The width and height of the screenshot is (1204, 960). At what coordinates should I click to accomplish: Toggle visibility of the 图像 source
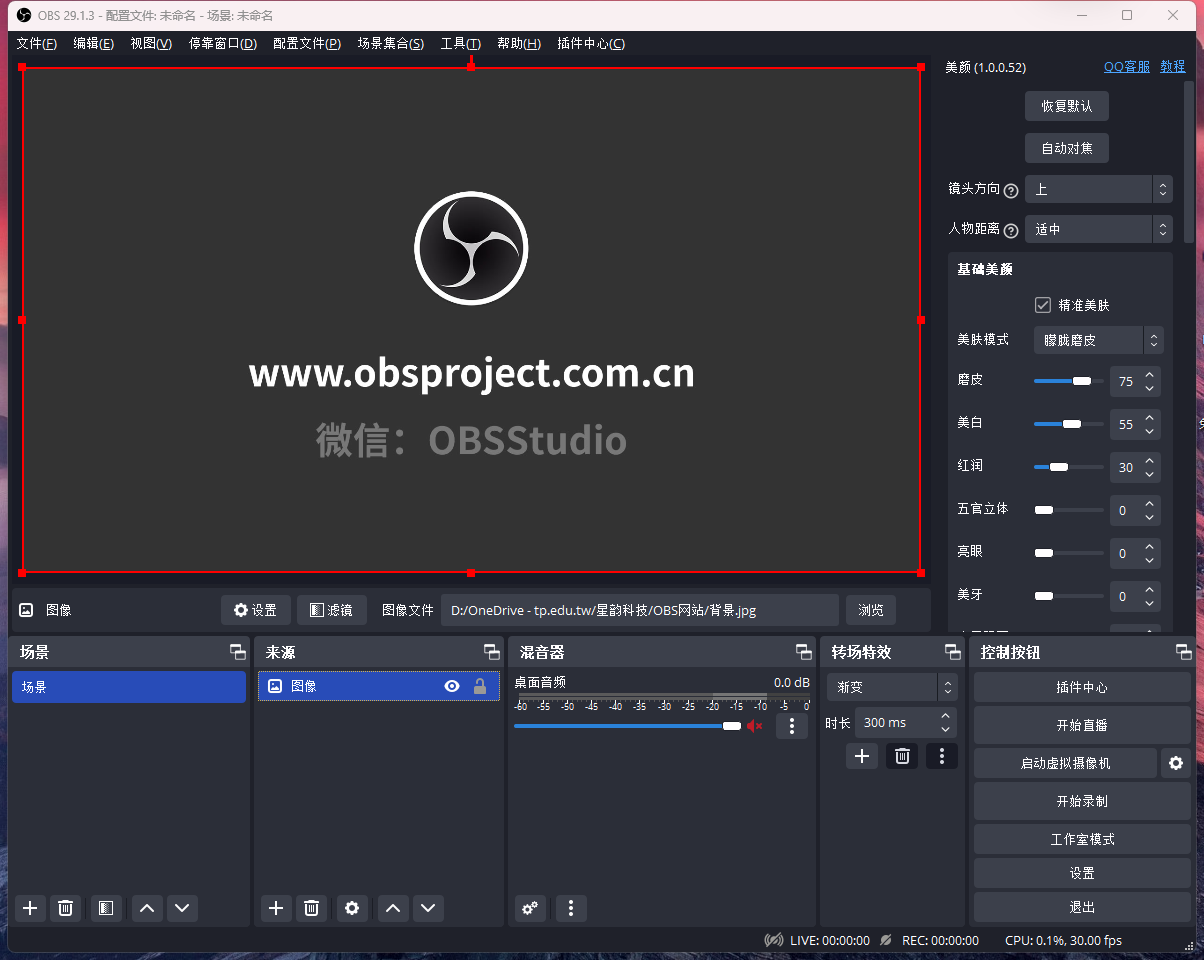pyautogui.click(x=452, y=686)
